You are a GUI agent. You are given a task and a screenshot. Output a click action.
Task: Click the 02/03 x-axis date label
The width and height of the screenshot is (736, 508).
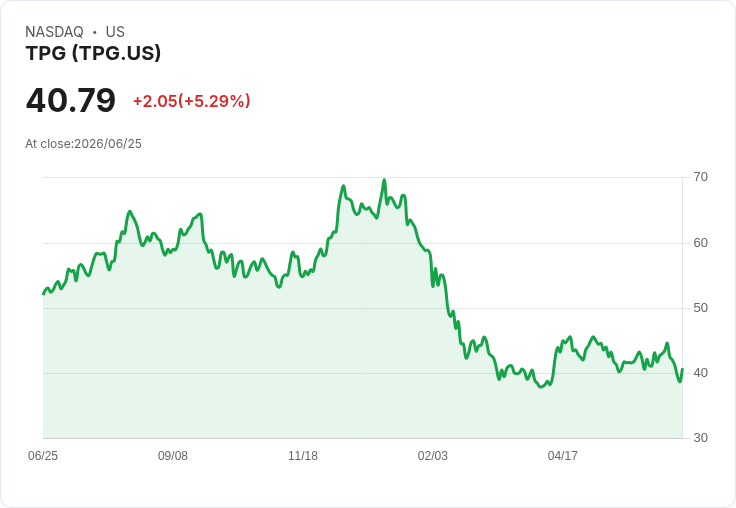pos(433,456)
